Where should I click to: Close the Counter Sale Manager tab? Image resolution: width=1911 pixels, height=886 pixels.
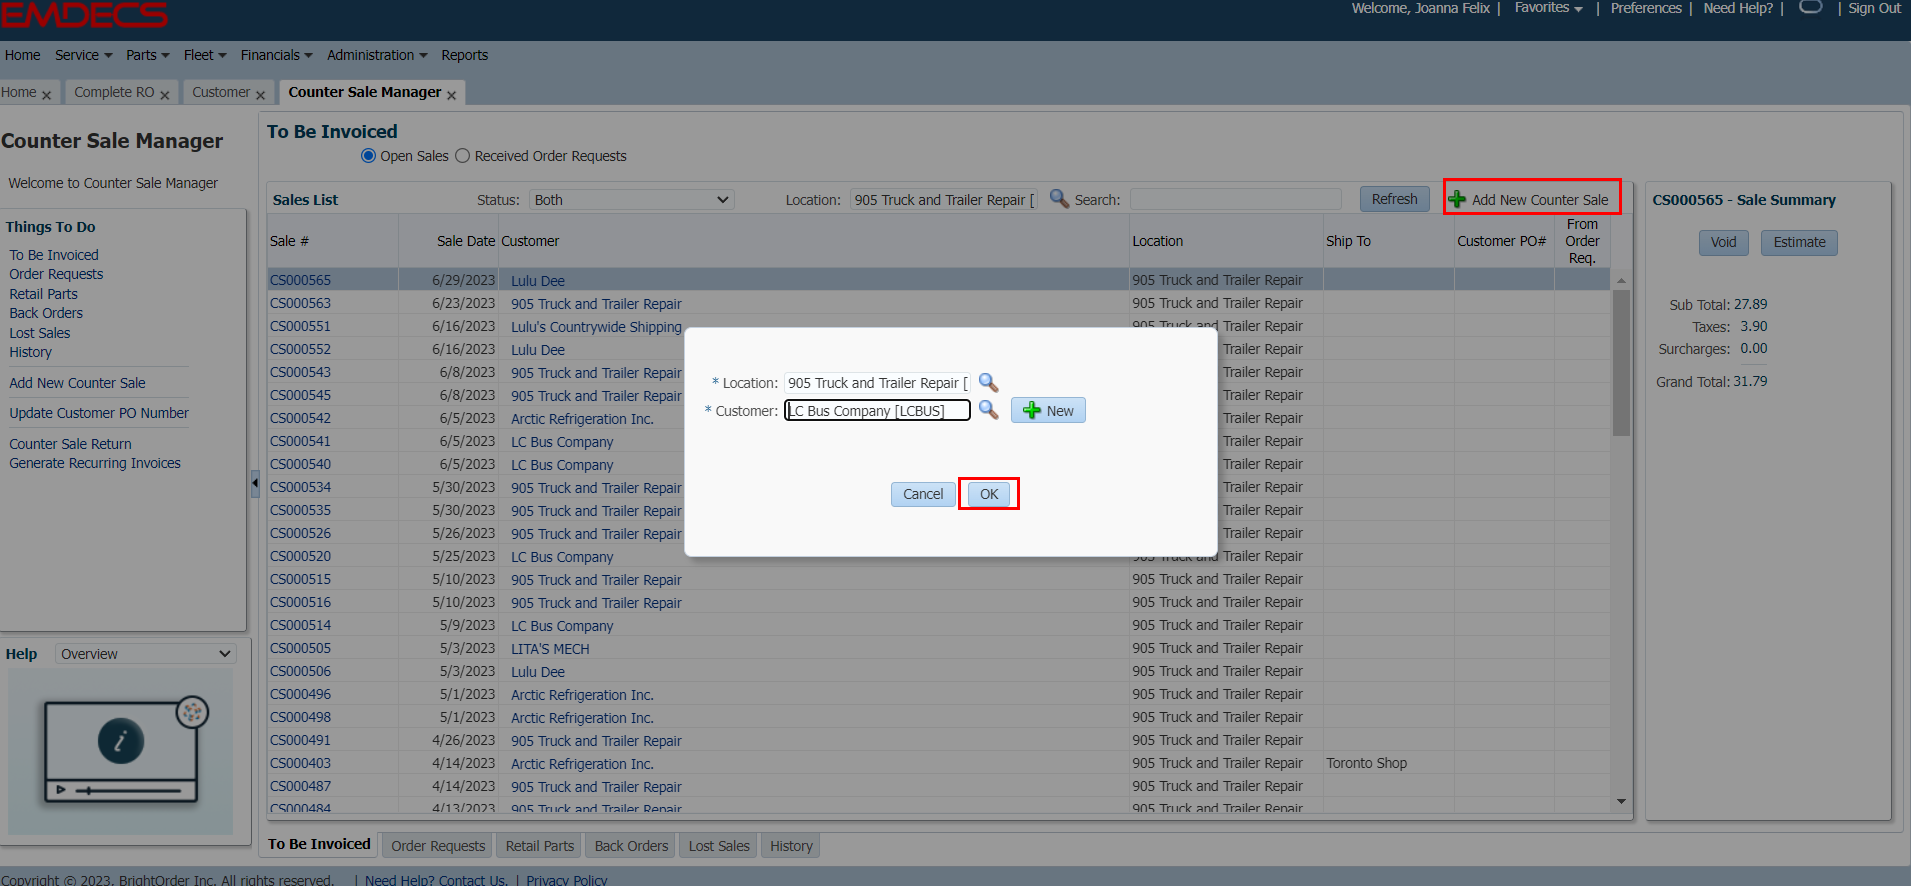(451, 95)
